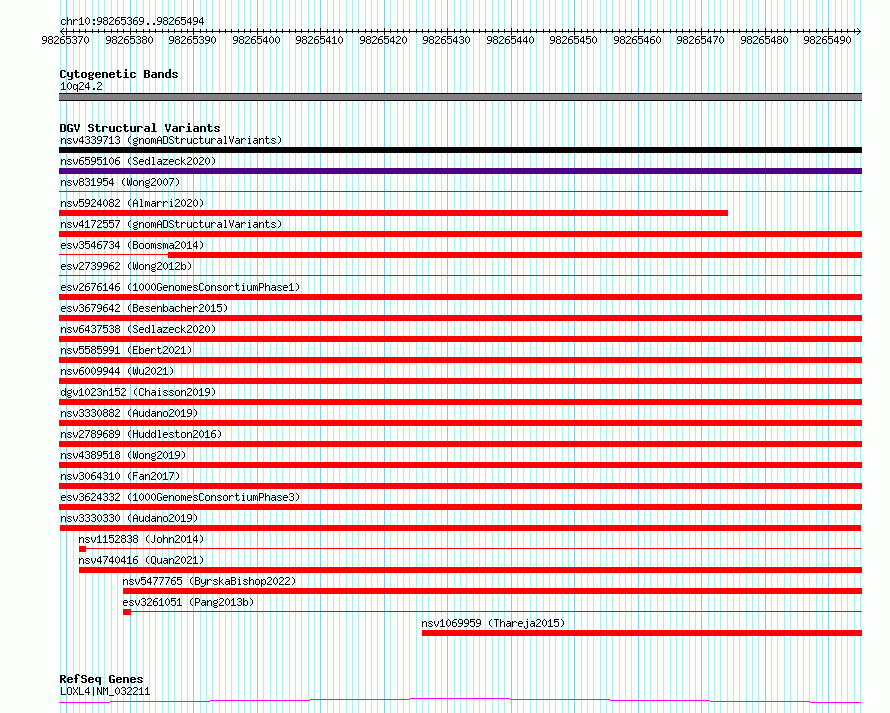Image resolution: width=890 pixels, height=713 pixels.
Task: Click ruler position 98265370
Action: pyautogui.click(x=65, y=40)
